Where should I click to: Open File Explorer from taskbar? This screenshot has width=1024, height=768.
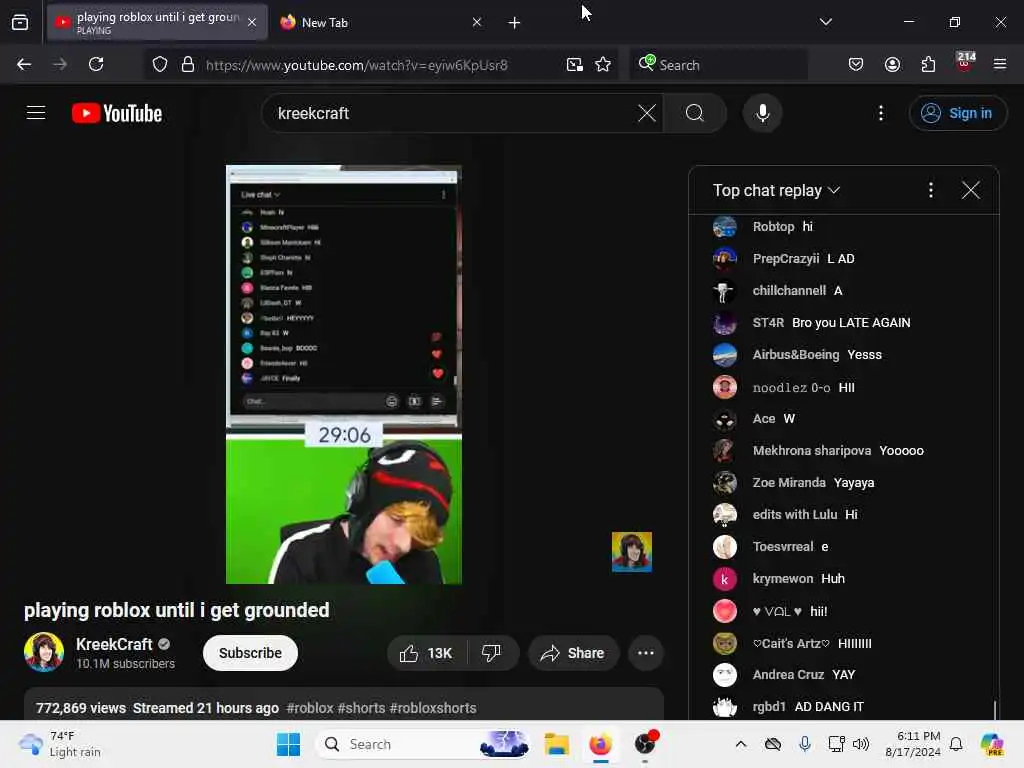(556, 744)
